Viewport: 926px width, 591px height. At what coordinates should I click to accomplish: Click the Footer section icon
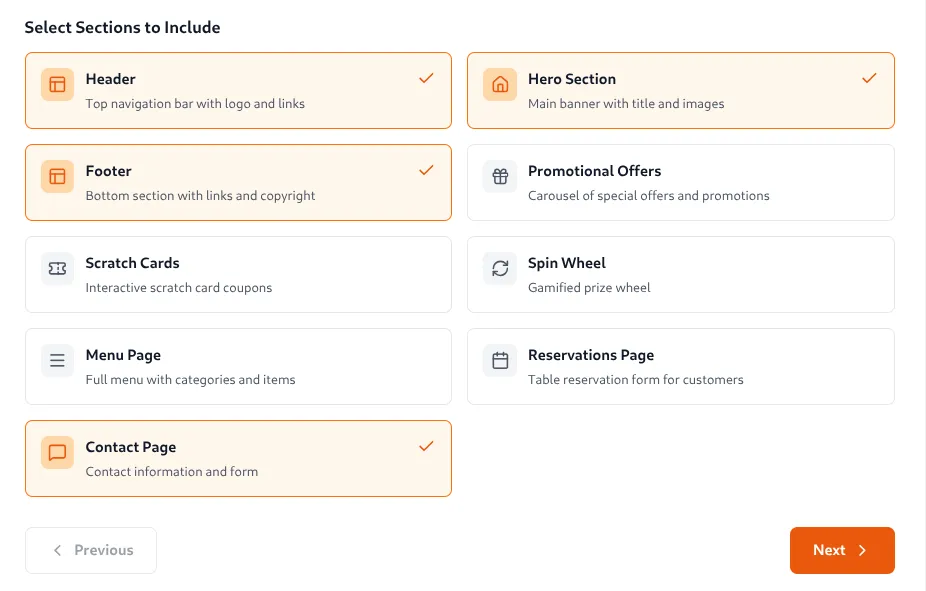[x=57, y=178]
